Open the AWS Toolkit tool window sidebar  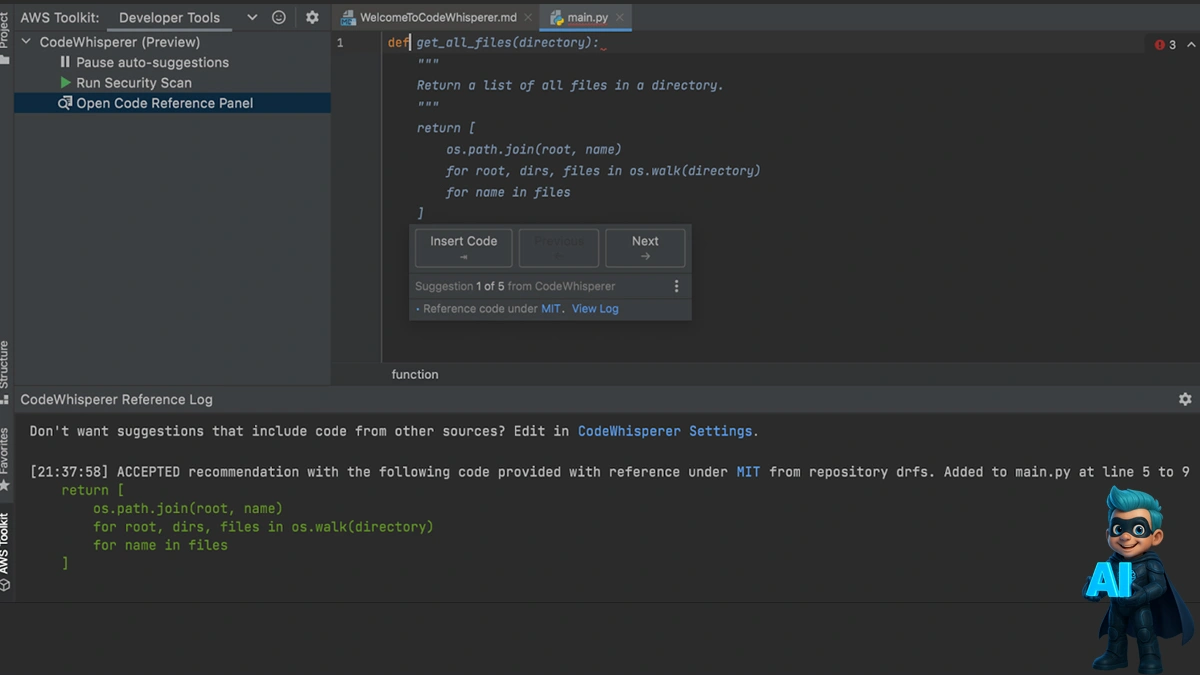(x=5, y=551)
